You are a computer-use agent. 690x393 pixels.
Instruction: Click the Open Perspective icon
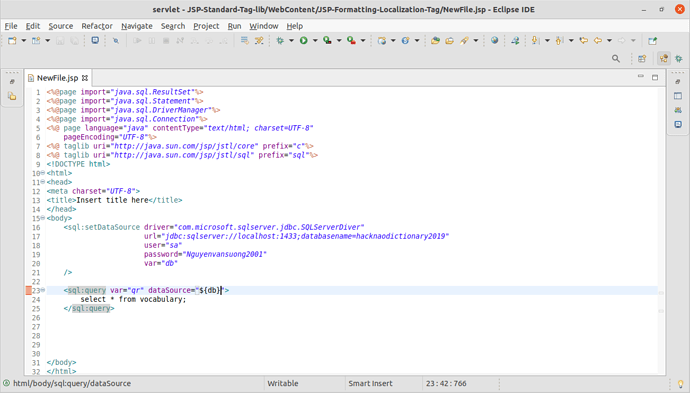(642, 59)
